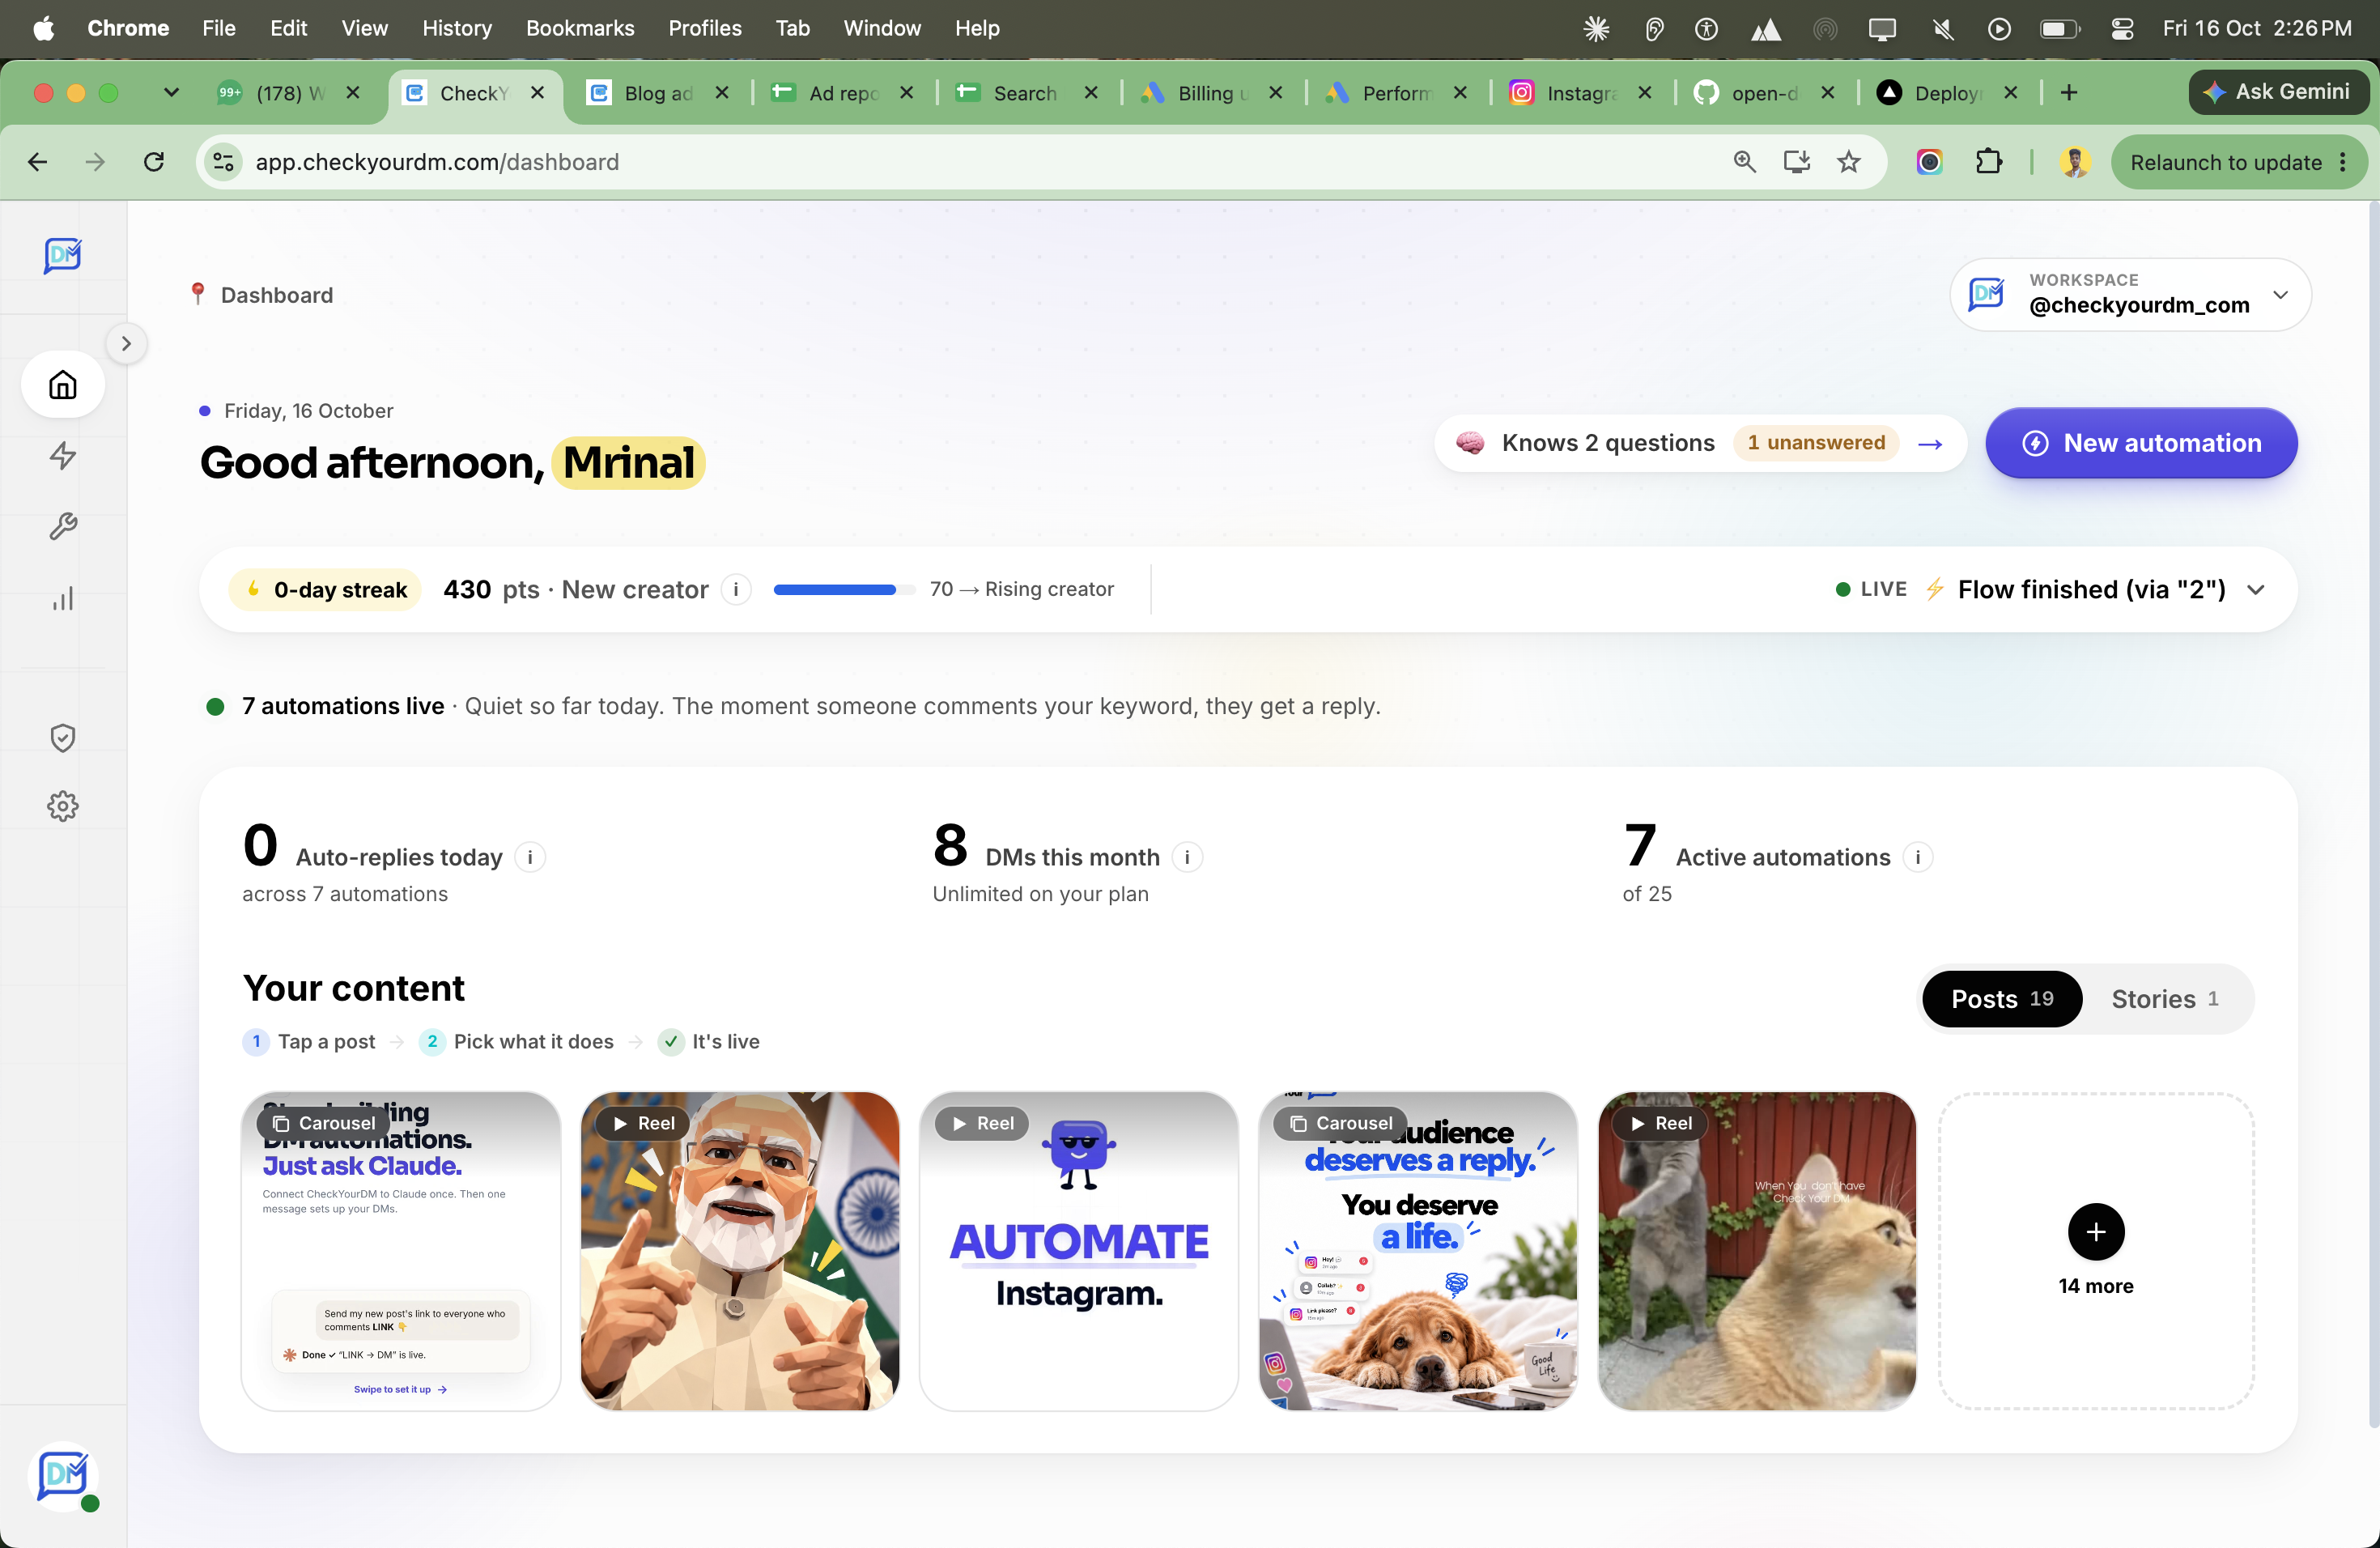The image size is (2380, 1548).
Task: Click the zoom magnifier icon in address bar
Action: point(1744,162)
